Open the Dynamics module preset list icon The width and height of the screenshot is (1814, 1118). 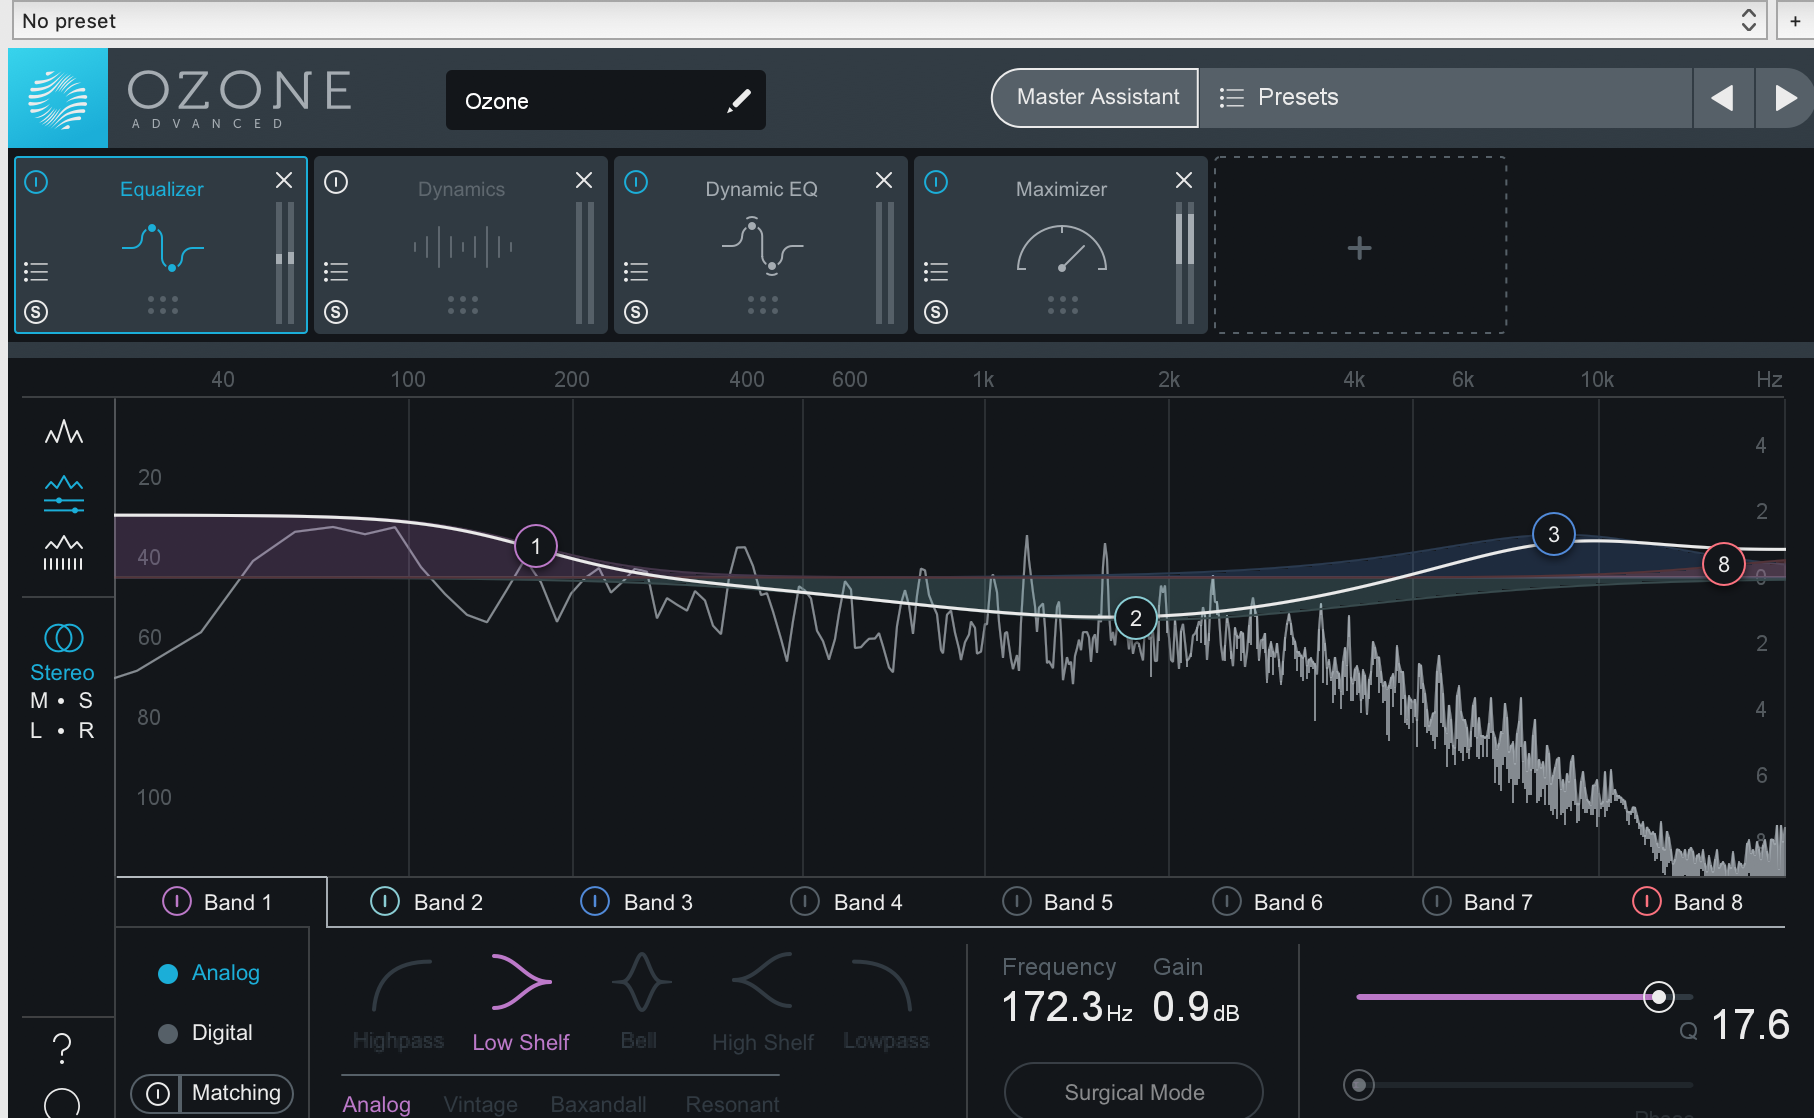[336, 272]
